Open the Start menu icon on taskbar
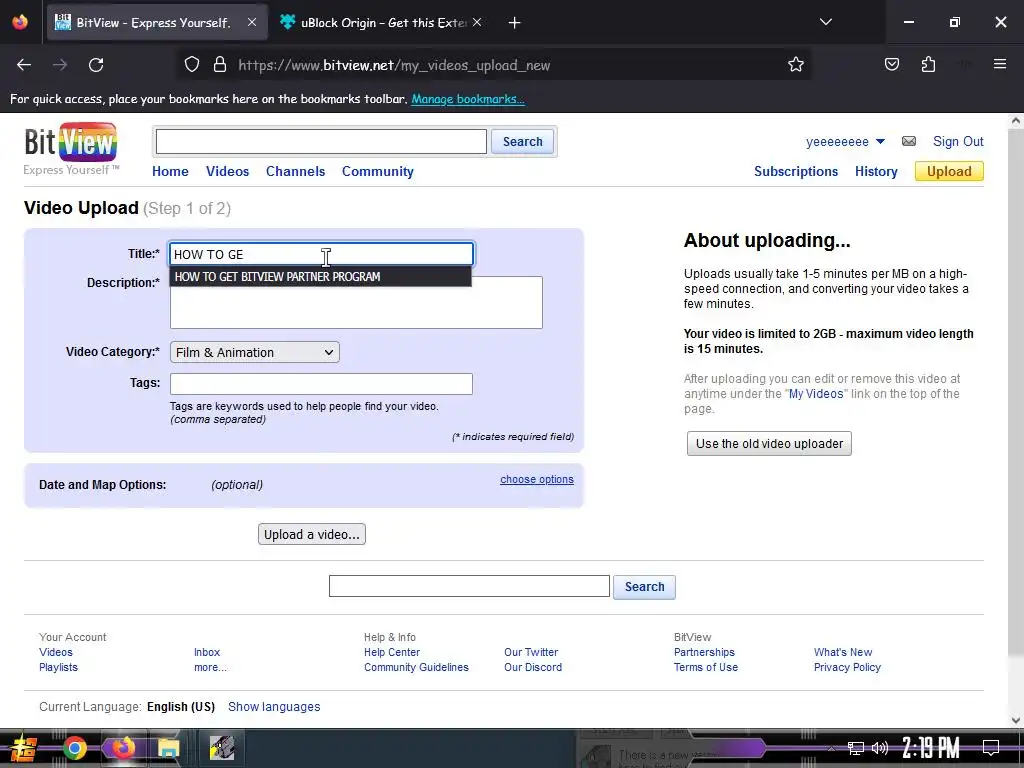This screenshot has height=768, width=1024. pos(24,748)
